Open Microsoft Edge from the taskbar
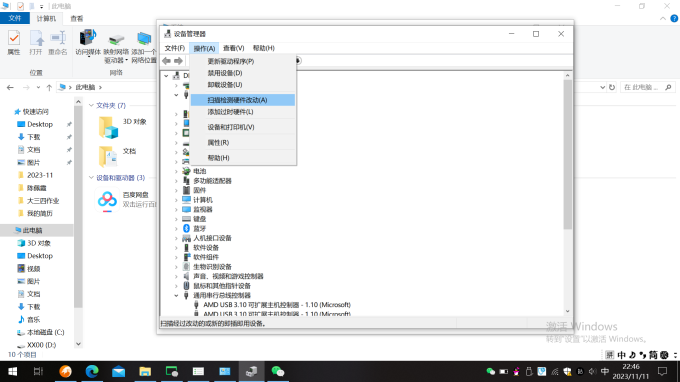Screen dimensions: 680x382 pos(92,372)
